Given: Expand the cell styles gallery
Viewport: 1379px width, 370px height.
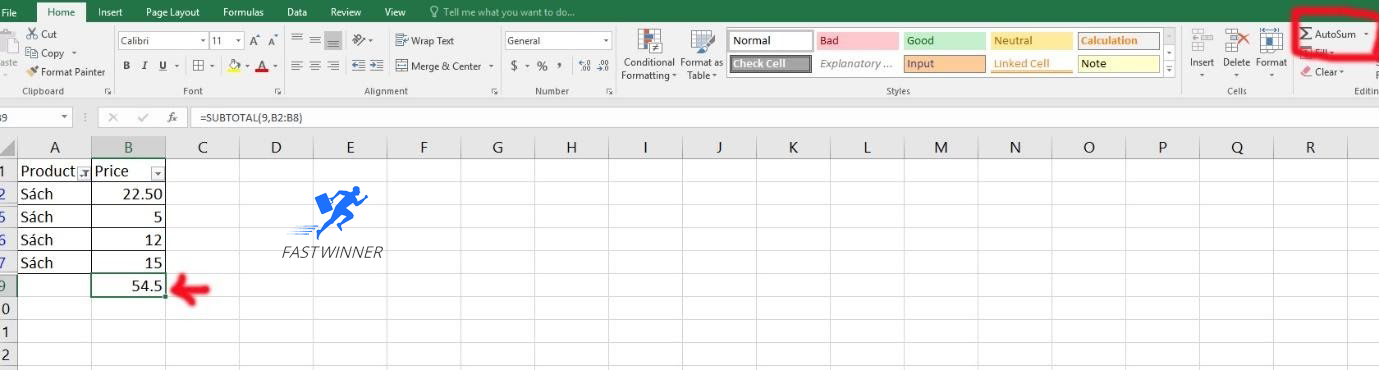Looking at the screenshot, I should coord(1168,68).
